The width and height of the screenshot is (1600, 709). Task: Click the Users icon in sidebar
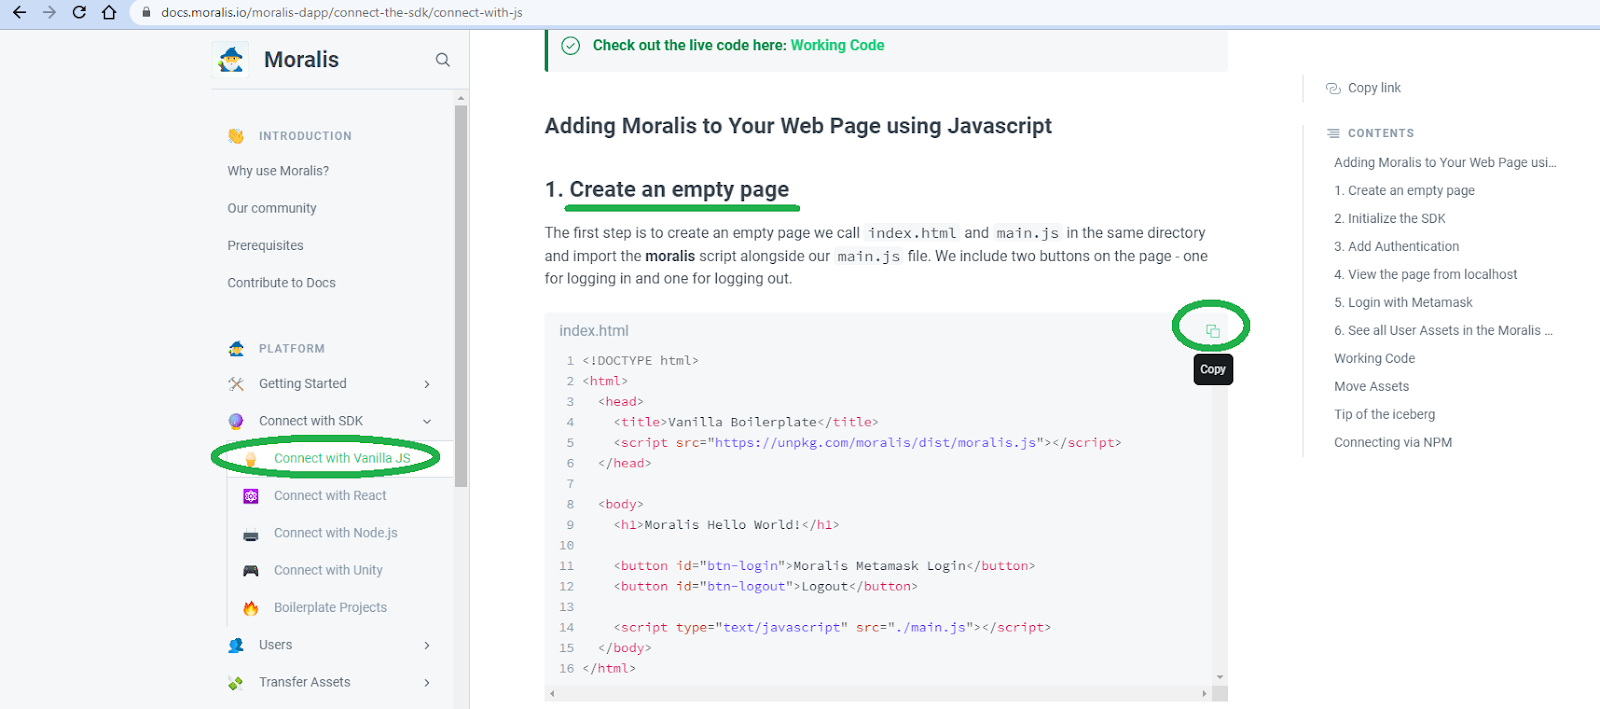pyautogui.click(x=236, y=645)
